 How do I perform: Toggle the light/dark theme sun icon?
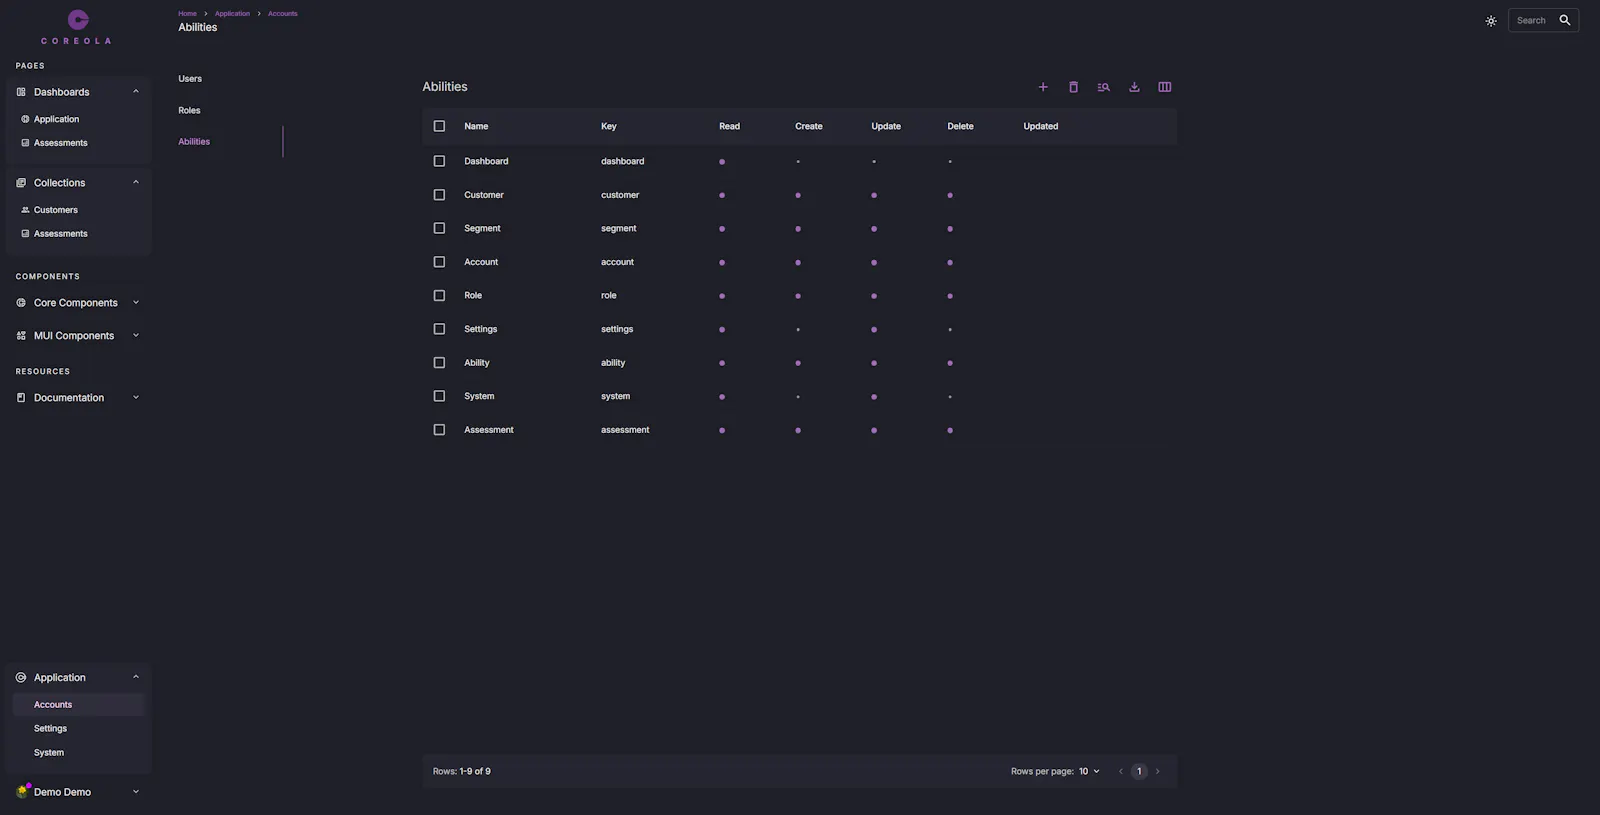point(1491,21)
